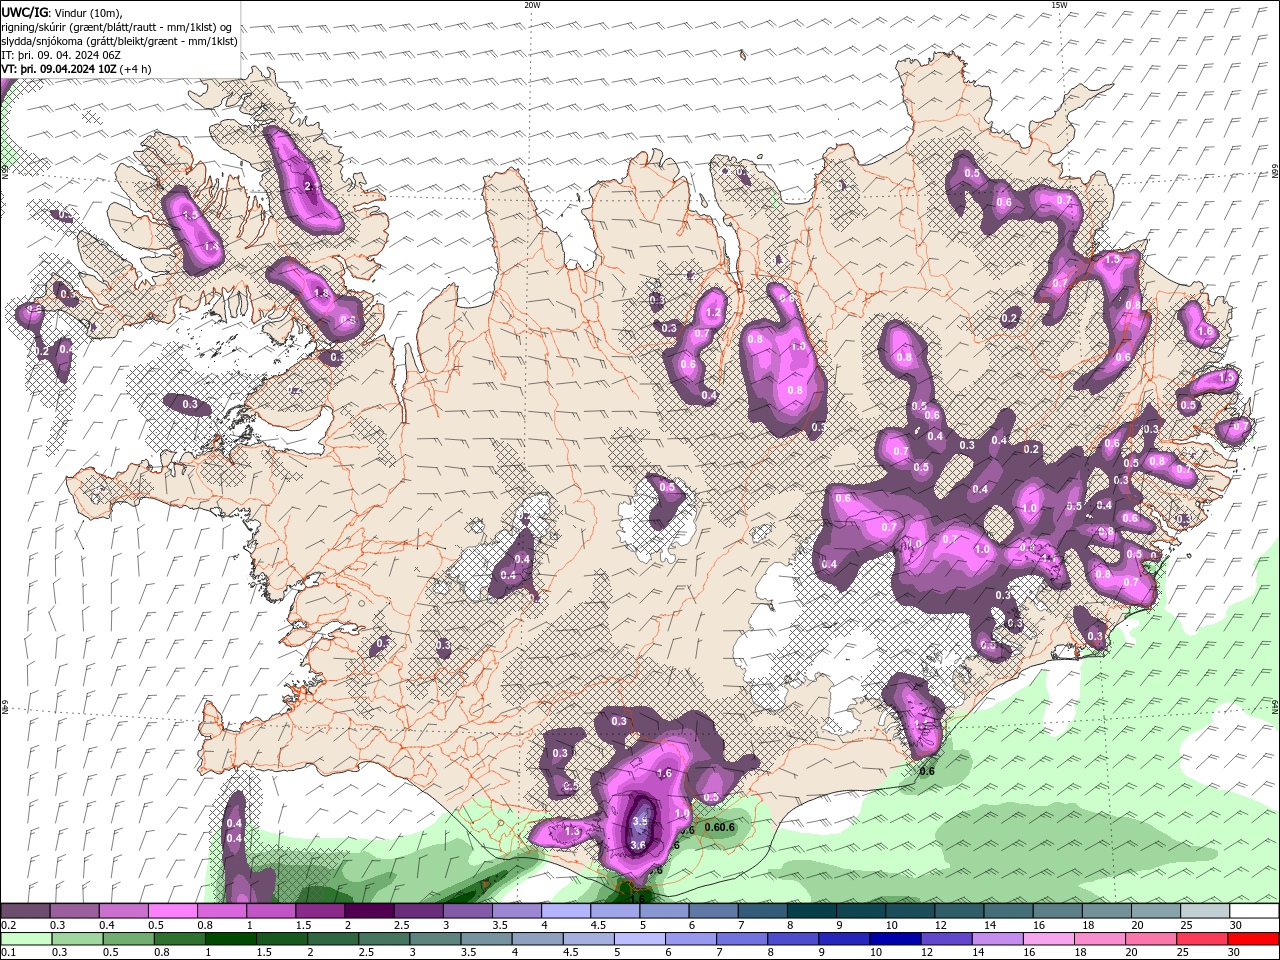This screenshot has width=1280, height=960.
Task: Pick bright pink snow swatch starting at 0.5
Action: tap(172, 911)
